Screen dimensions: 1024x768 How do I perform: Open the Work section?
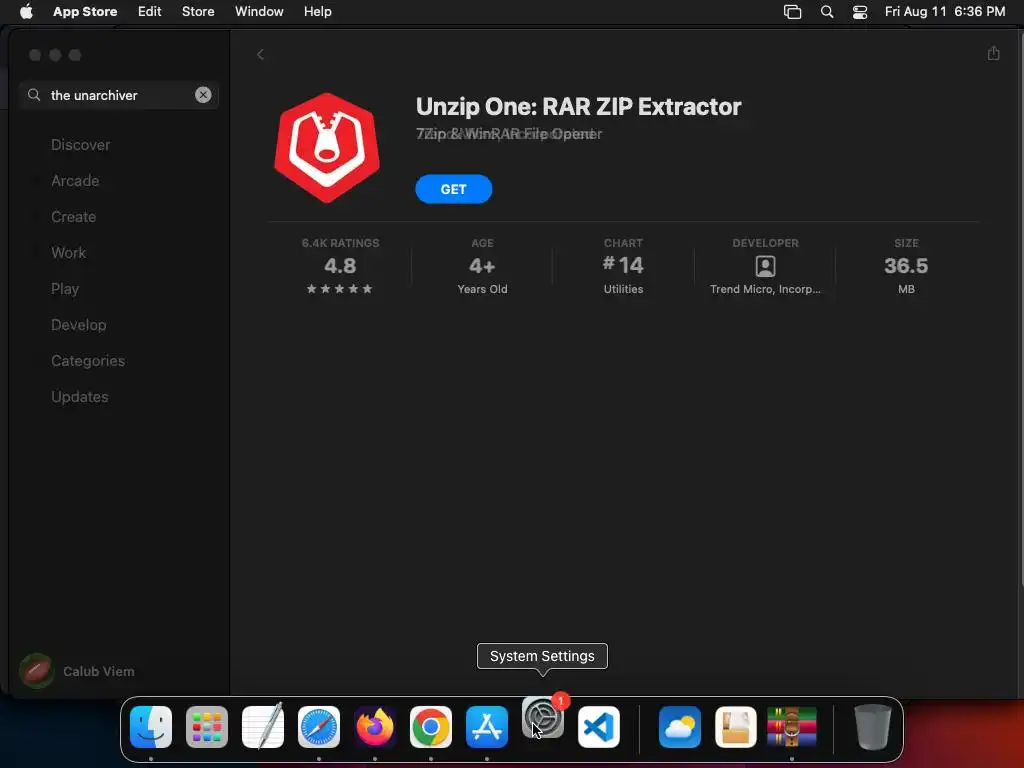[69, 253]
